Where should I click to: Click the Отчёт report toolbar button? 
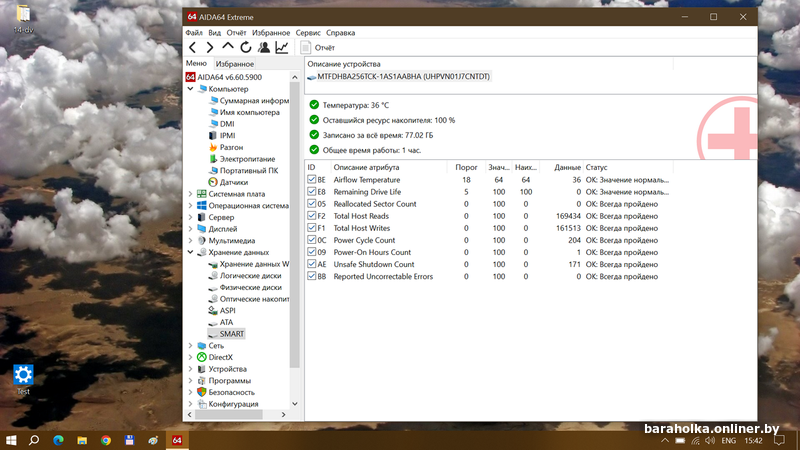tap(318, 47)
